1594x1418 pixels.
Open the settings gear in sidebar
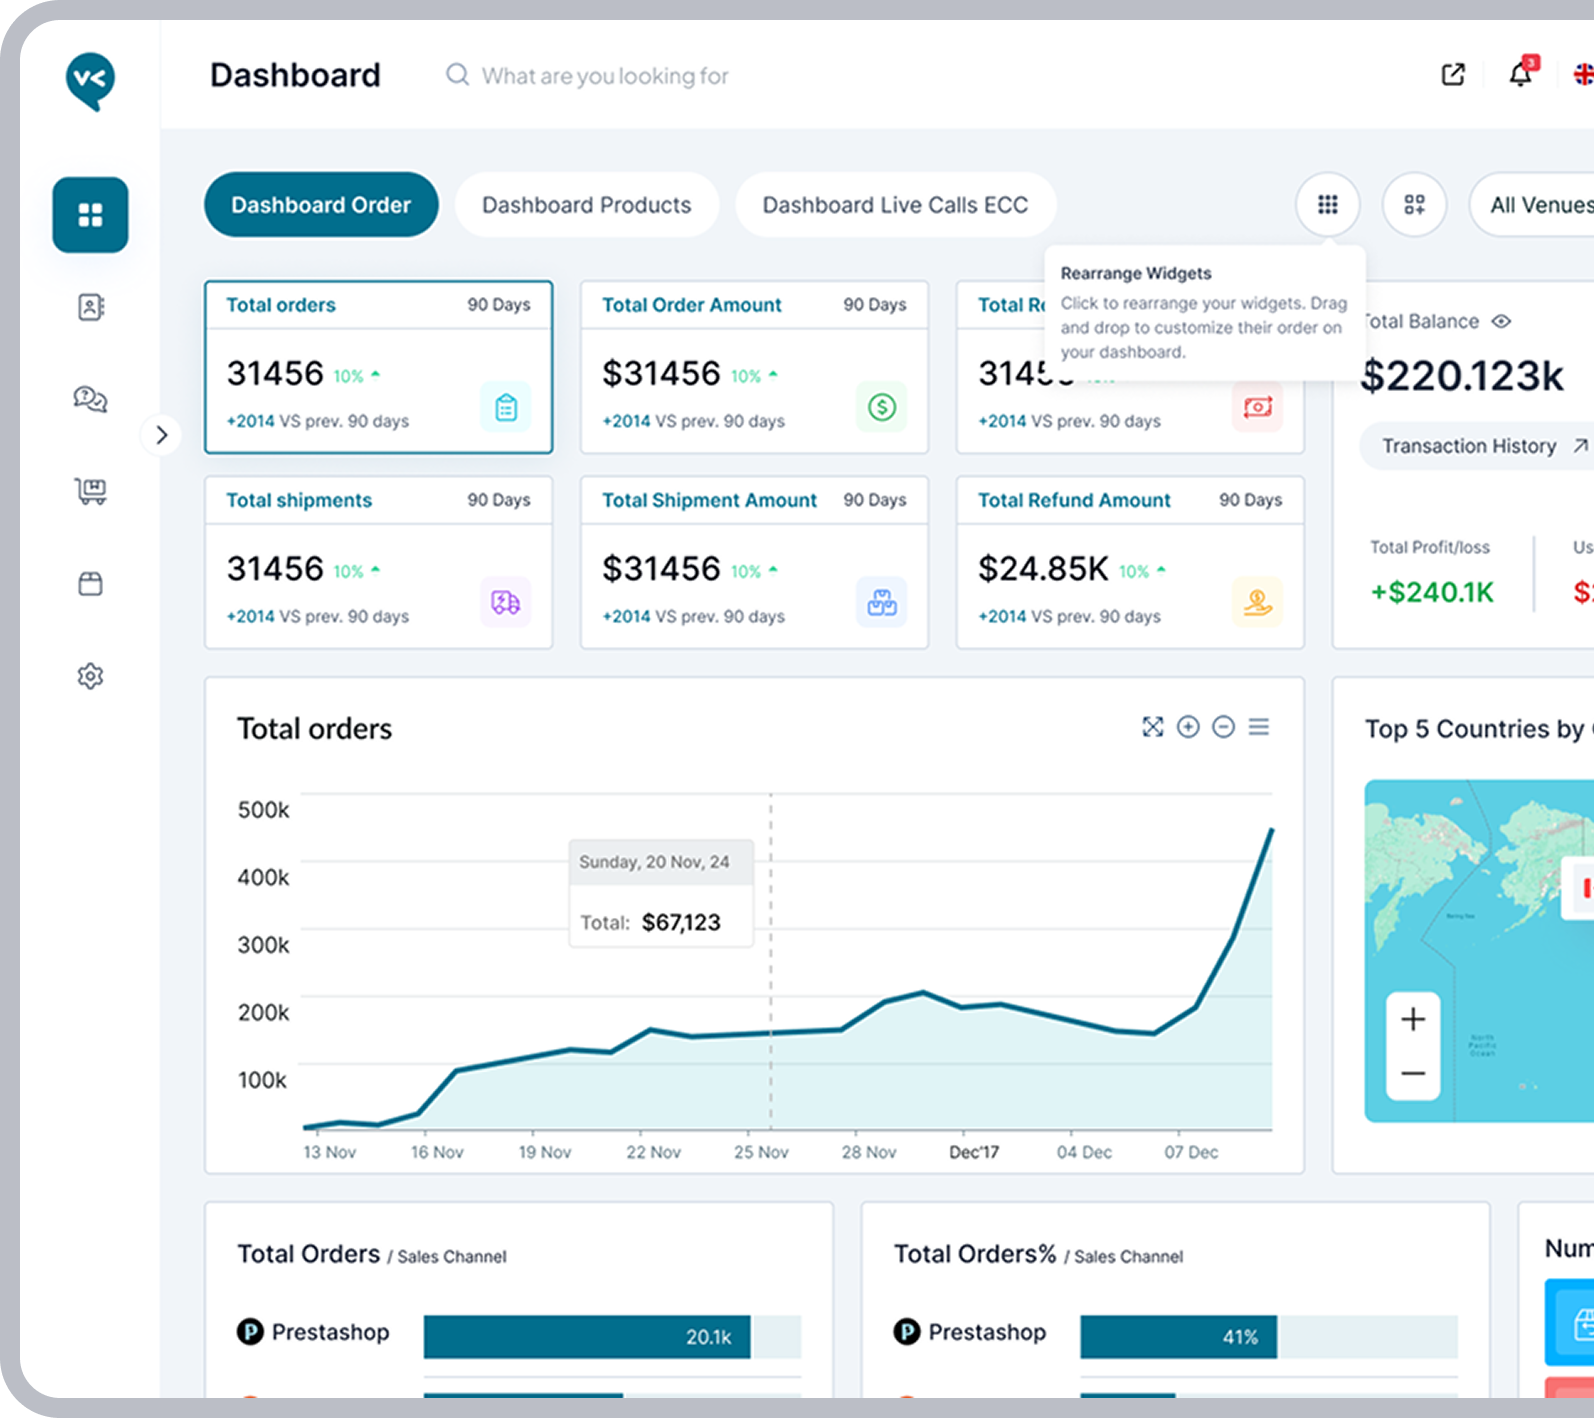click(x=90, y=676)
